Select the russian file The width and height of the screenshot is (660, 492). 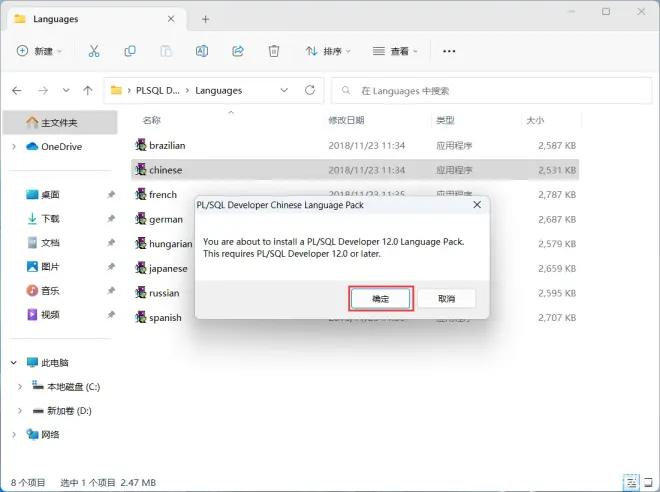[x=157, y=293]
